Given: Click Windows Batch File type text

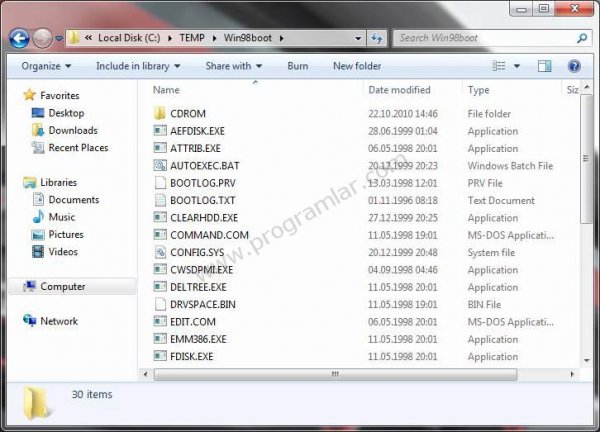Looking at the screenshot, I should click(510, 166).
